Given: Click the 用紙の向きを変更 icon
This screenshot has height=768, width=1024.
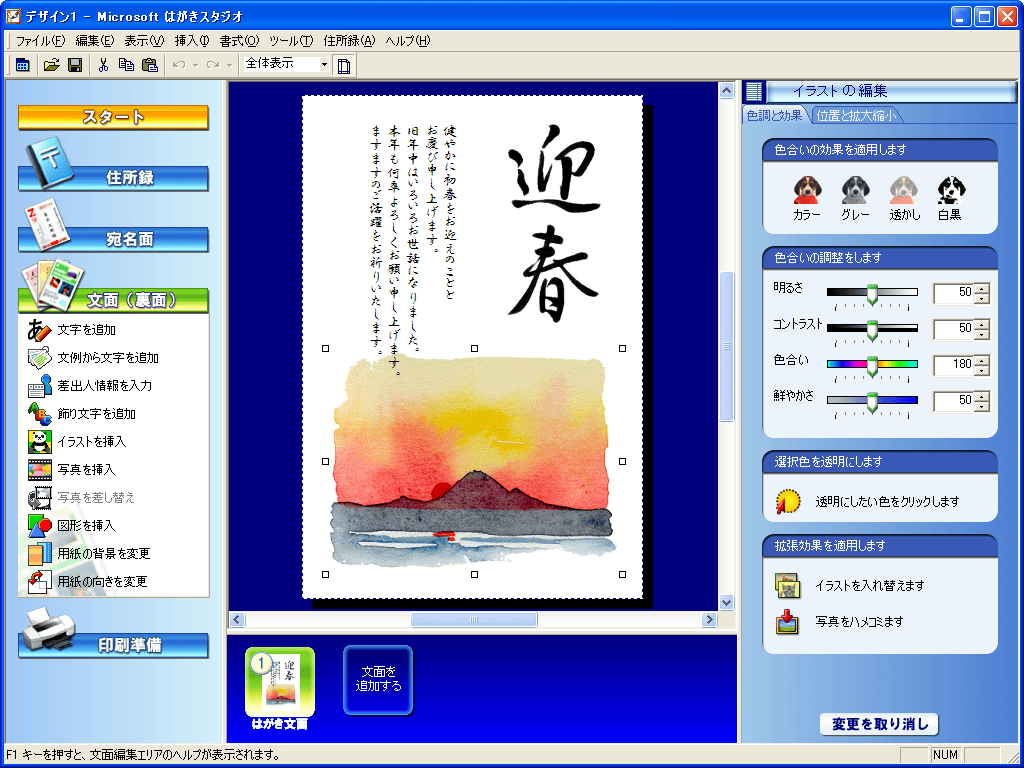Looking at the screenshot, I should coord(39,582).
